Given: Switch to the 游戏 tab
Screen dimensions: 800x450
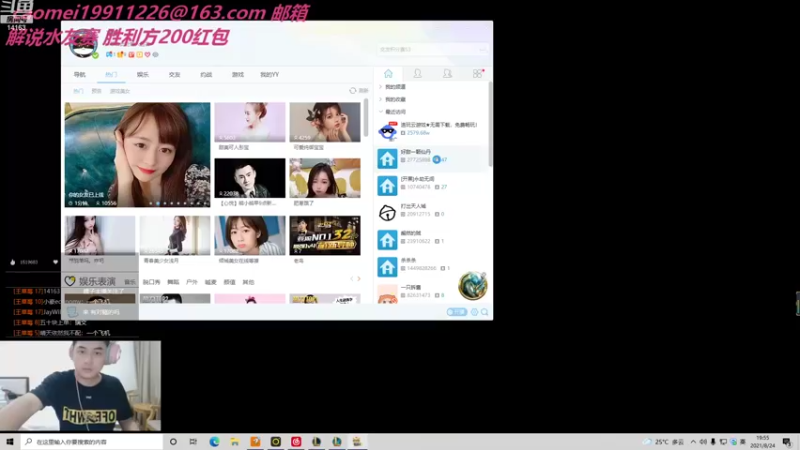Looking at the screenshot, I should 238,74.
